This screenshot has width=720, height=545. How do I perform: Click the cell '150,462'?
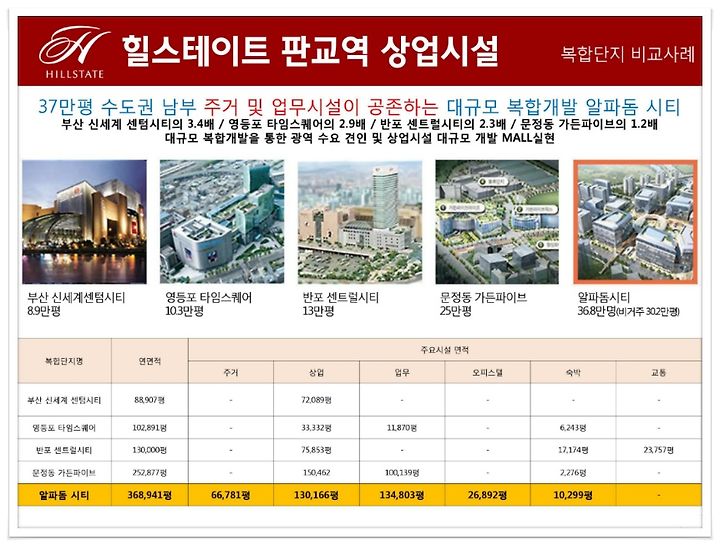(x=316, y=472)
